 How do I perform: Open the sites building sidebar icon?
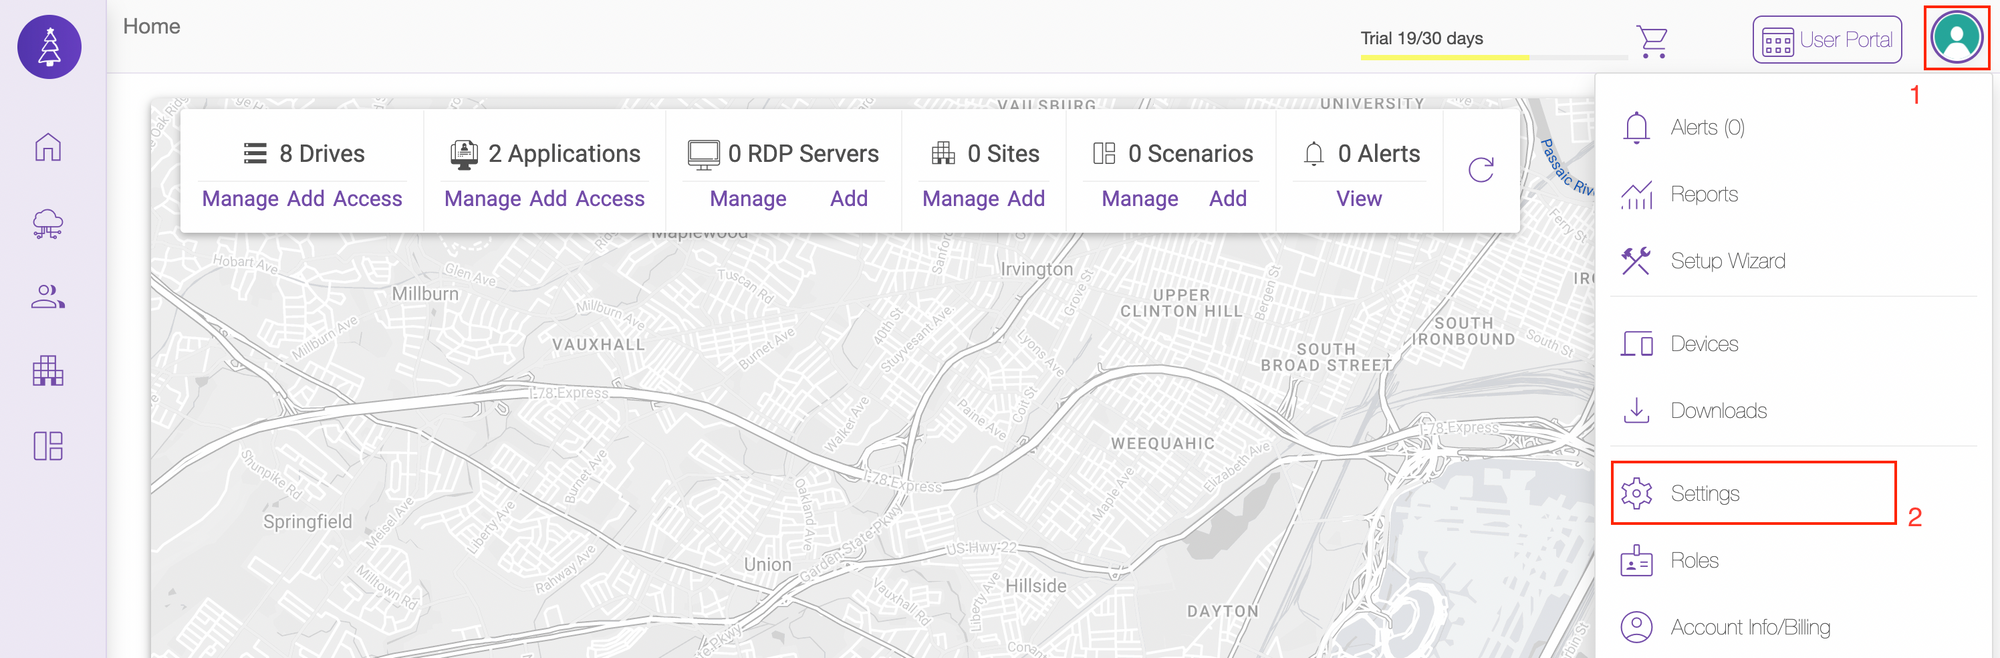(48, 371)
